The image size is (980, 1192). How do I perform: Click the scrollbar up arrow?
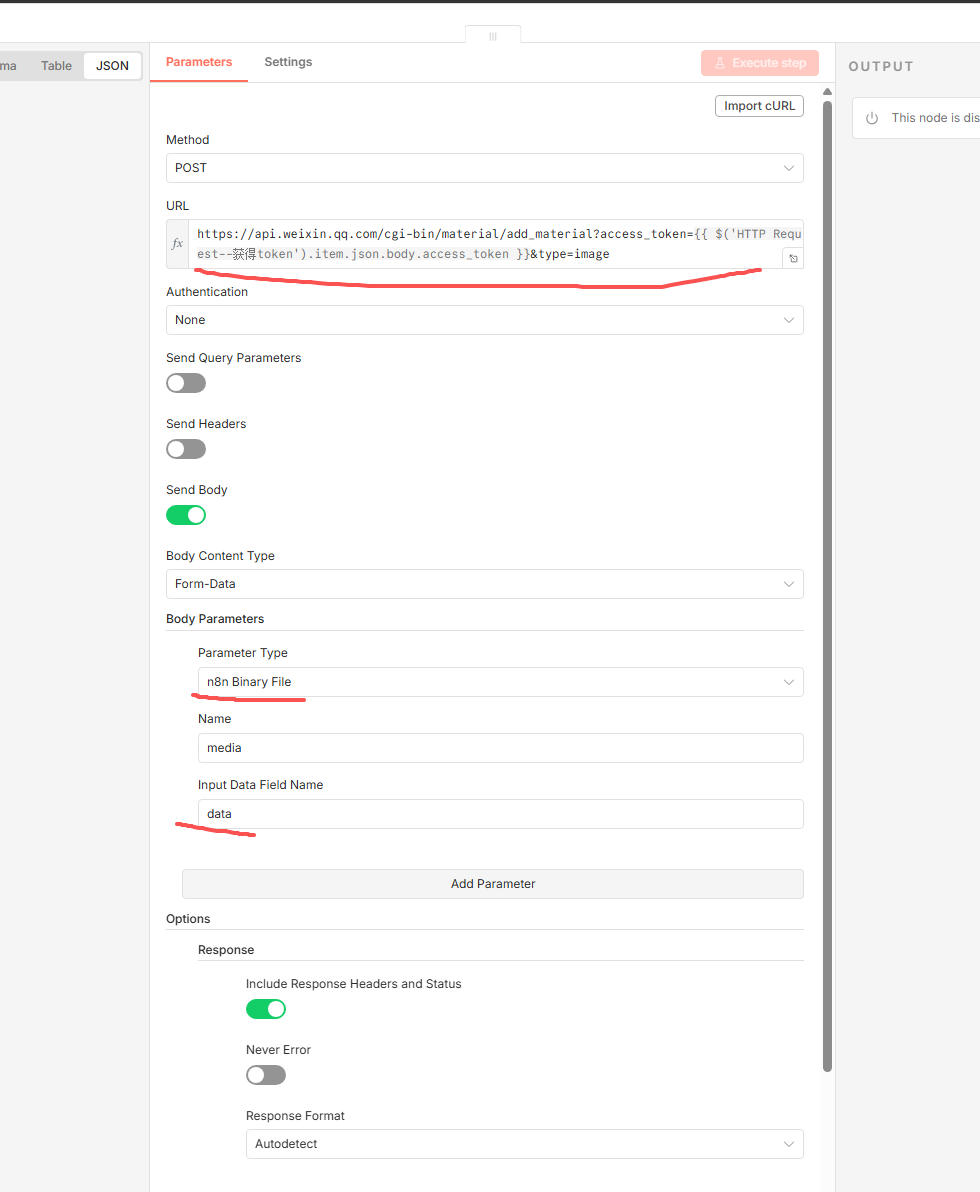[x=827, y=92]
